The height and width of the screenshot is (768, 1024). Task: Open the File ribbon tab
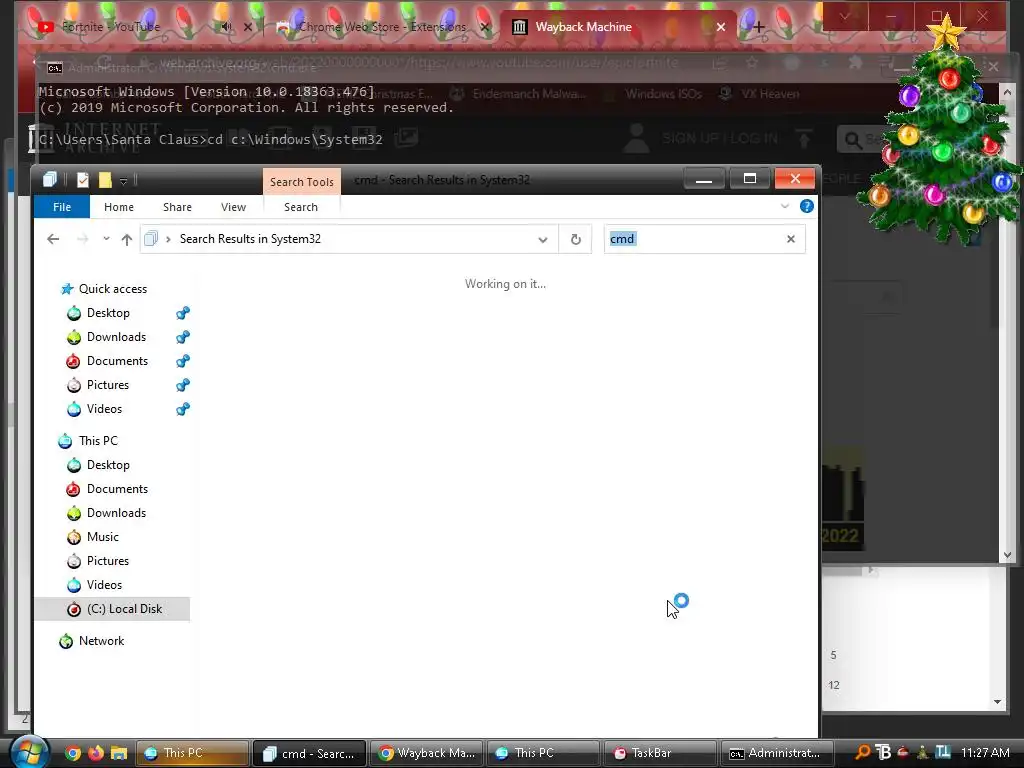[x=62, y=207]
